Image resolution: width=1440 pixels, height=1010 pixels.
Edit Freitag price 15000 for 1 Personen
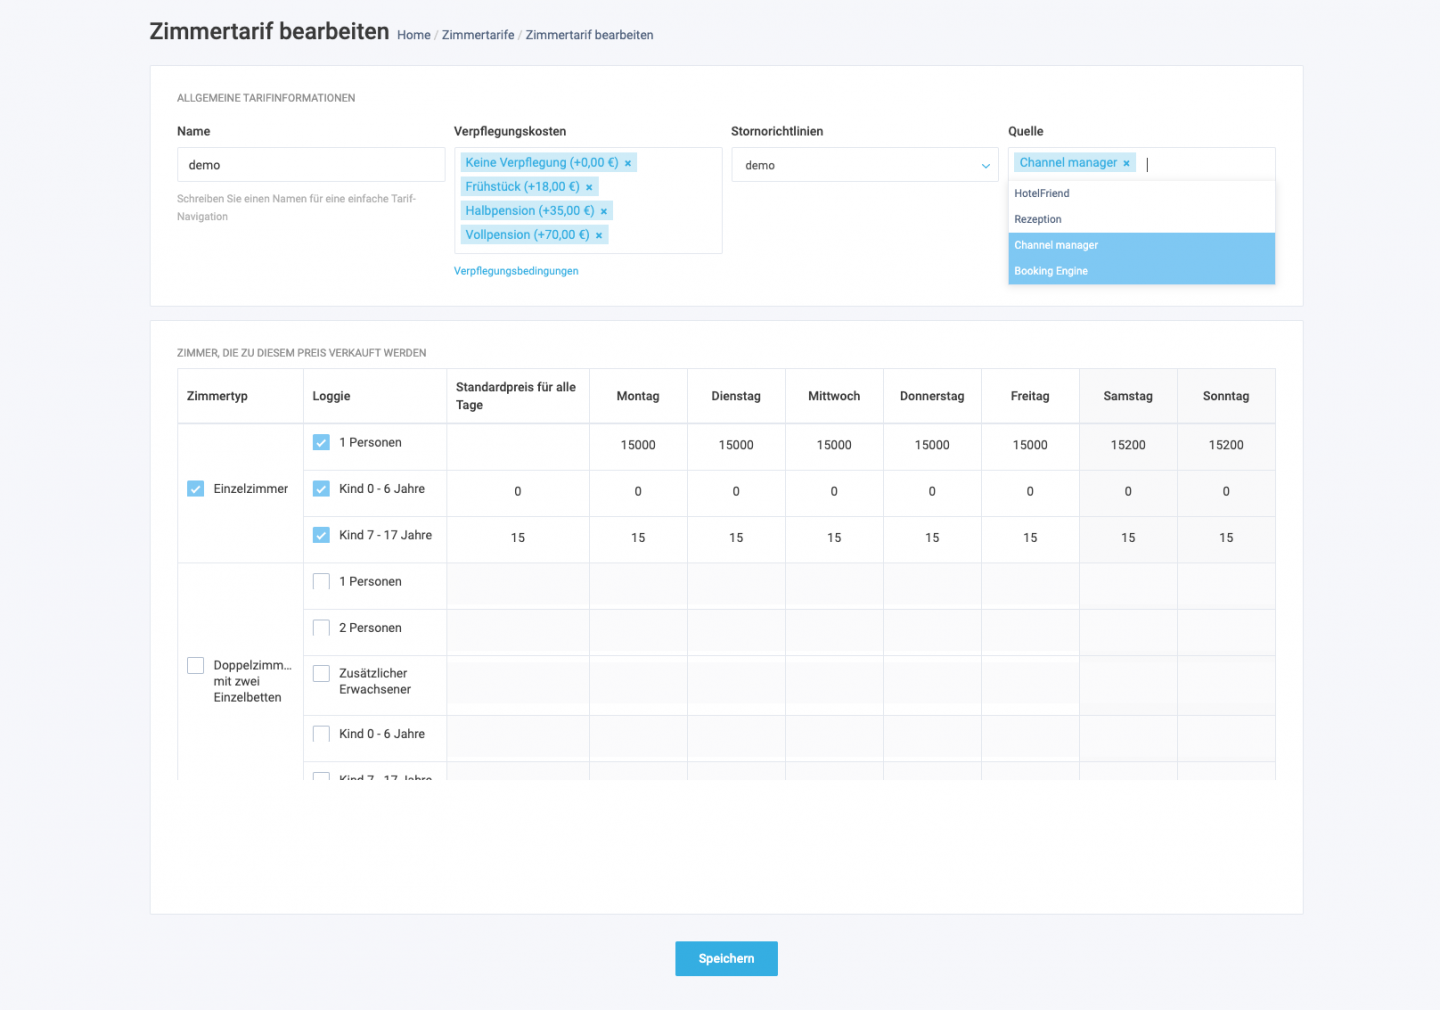(1030, 446)
